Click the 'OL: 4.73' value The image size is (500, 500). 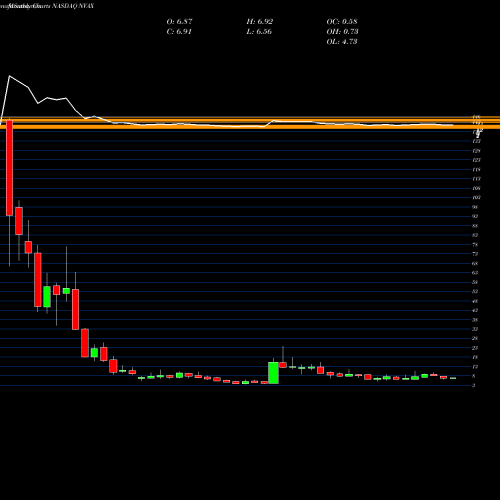point(342,41)
